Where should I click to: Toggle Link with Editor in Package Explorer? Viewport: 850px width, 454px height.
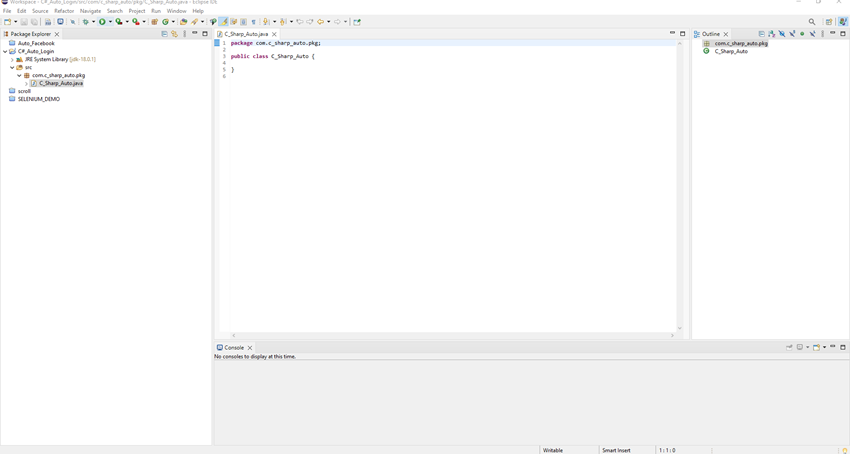click(x=174, y=34)
